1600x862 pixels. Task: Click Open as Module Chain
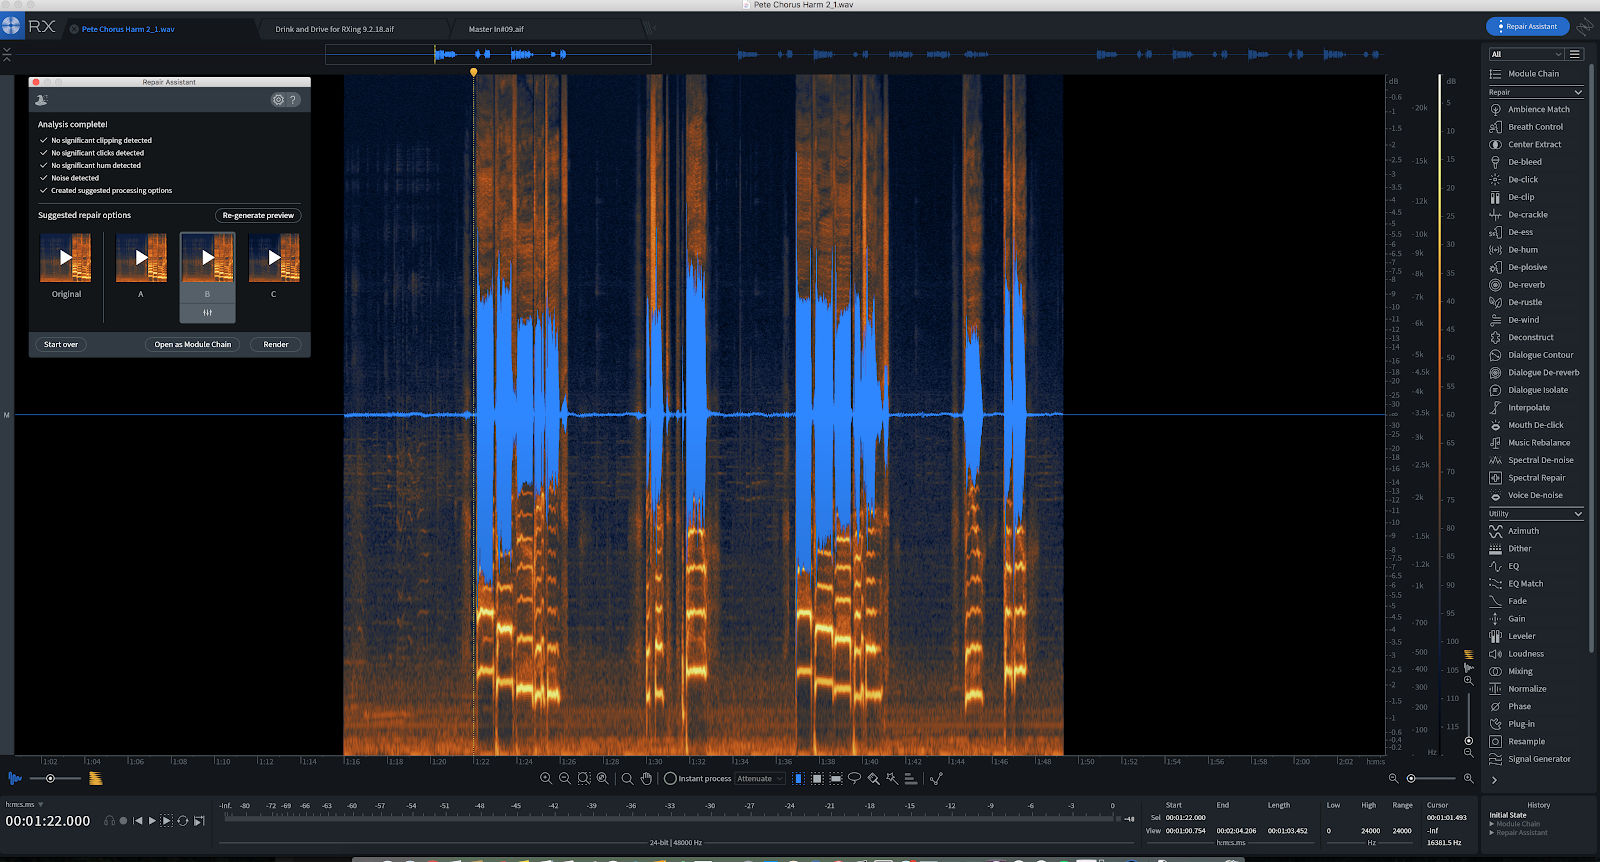(193, 344)
